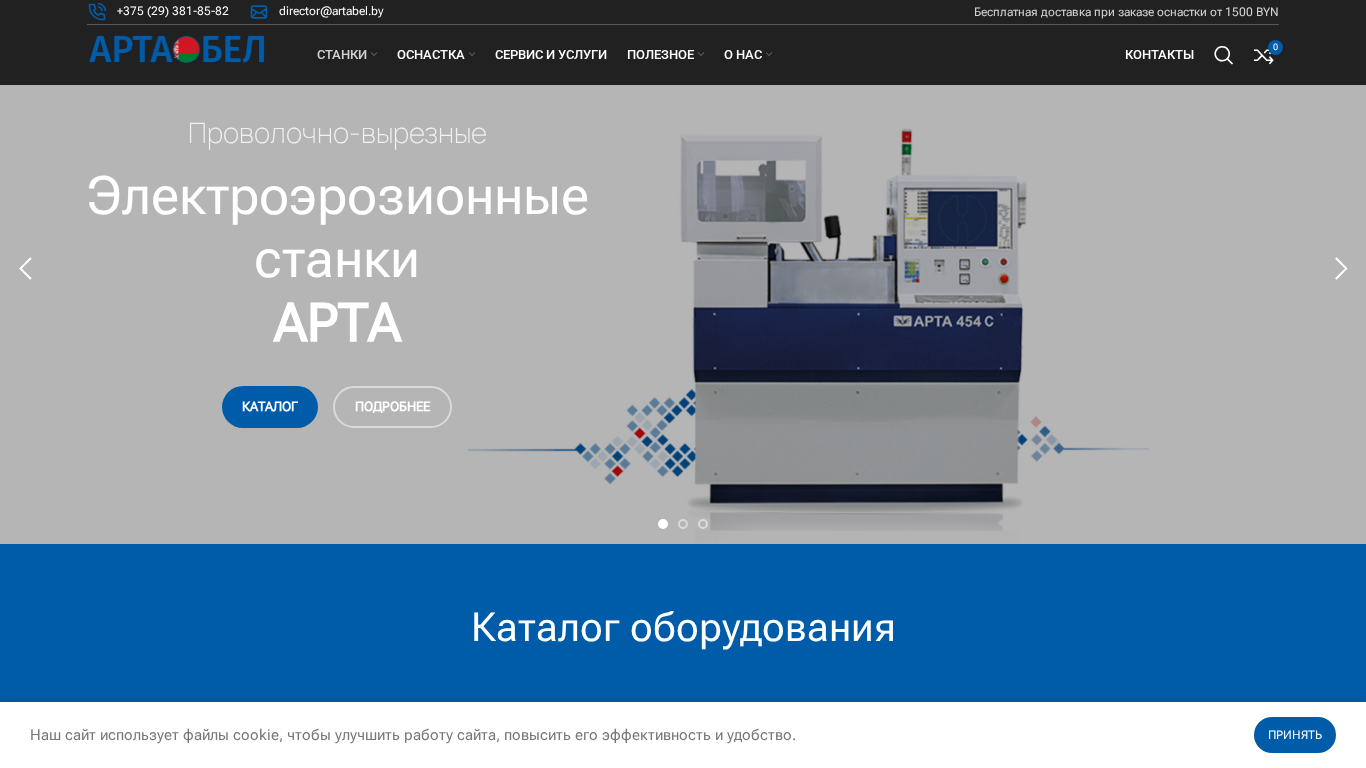Go to previous slide arrow

click(26, 268)
